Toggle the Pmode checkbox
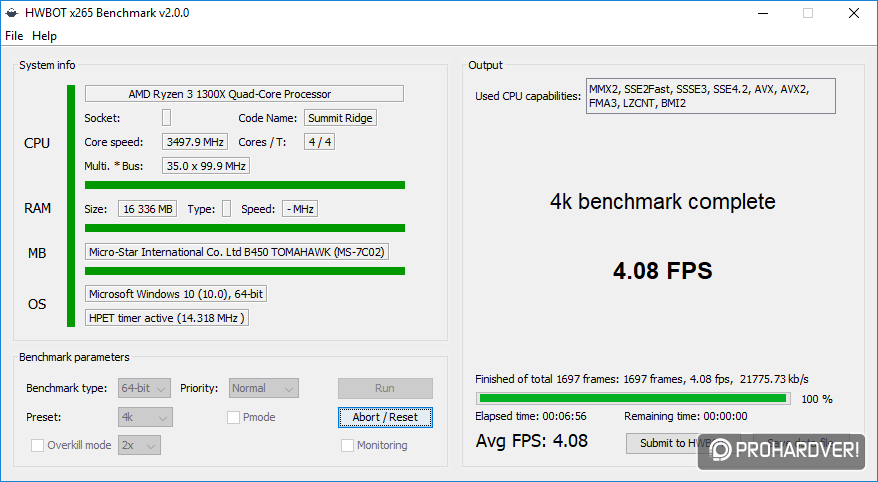878x482 pixels. click(233, 418)
